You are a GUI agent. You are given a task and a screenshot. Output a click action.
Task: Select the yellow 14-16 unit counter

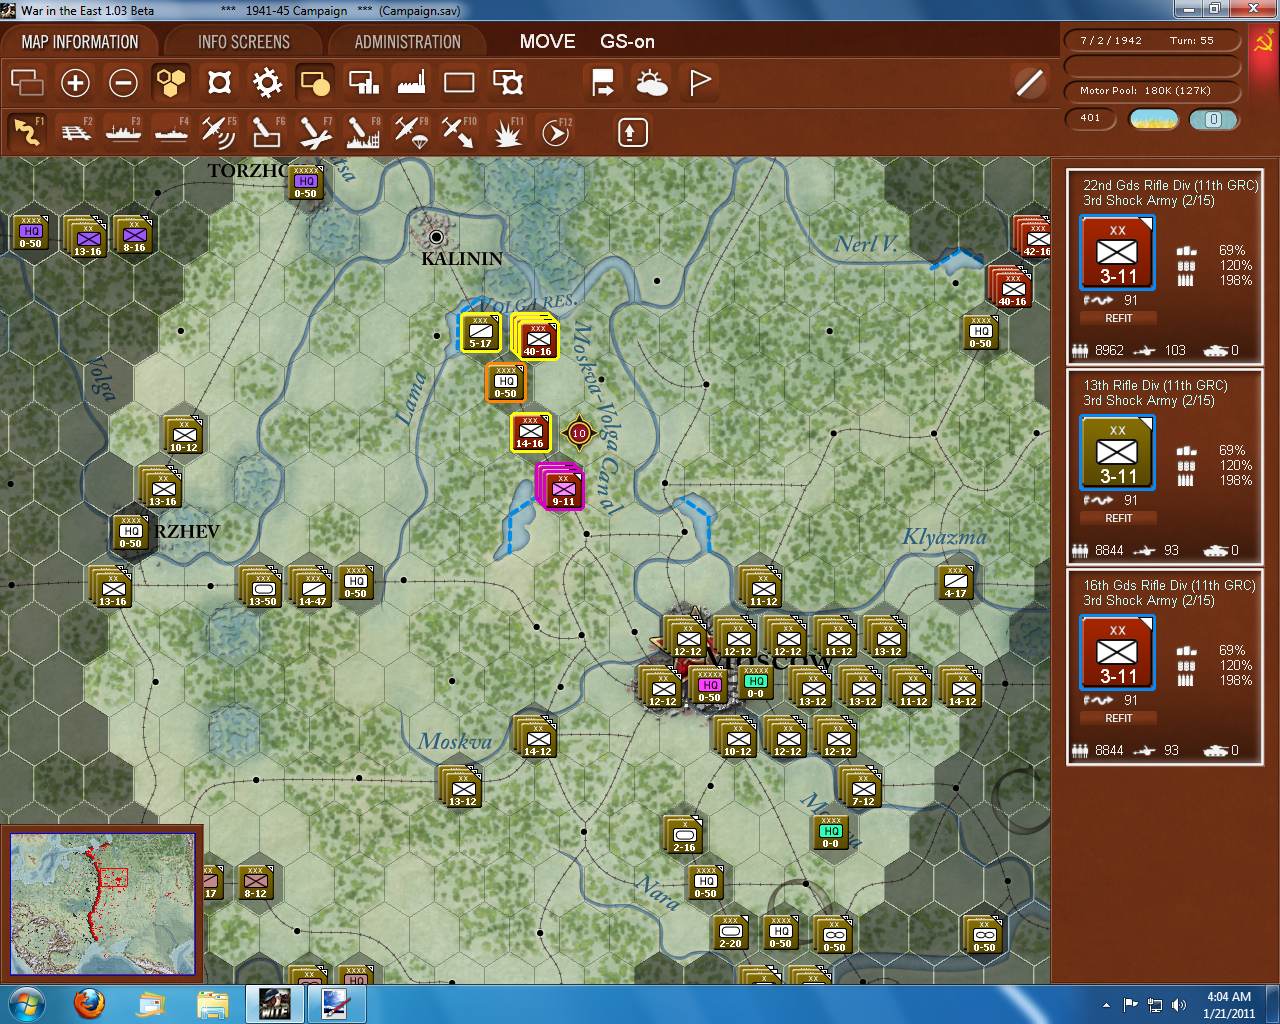[x=530, y=432]
